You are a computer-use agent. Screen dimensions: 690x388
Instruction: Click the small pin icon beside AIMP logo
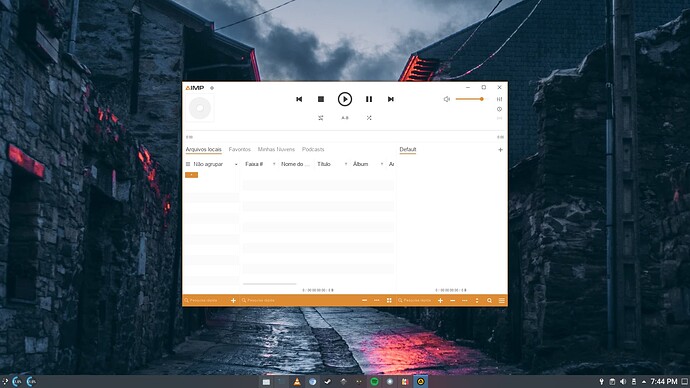(212, 88)
